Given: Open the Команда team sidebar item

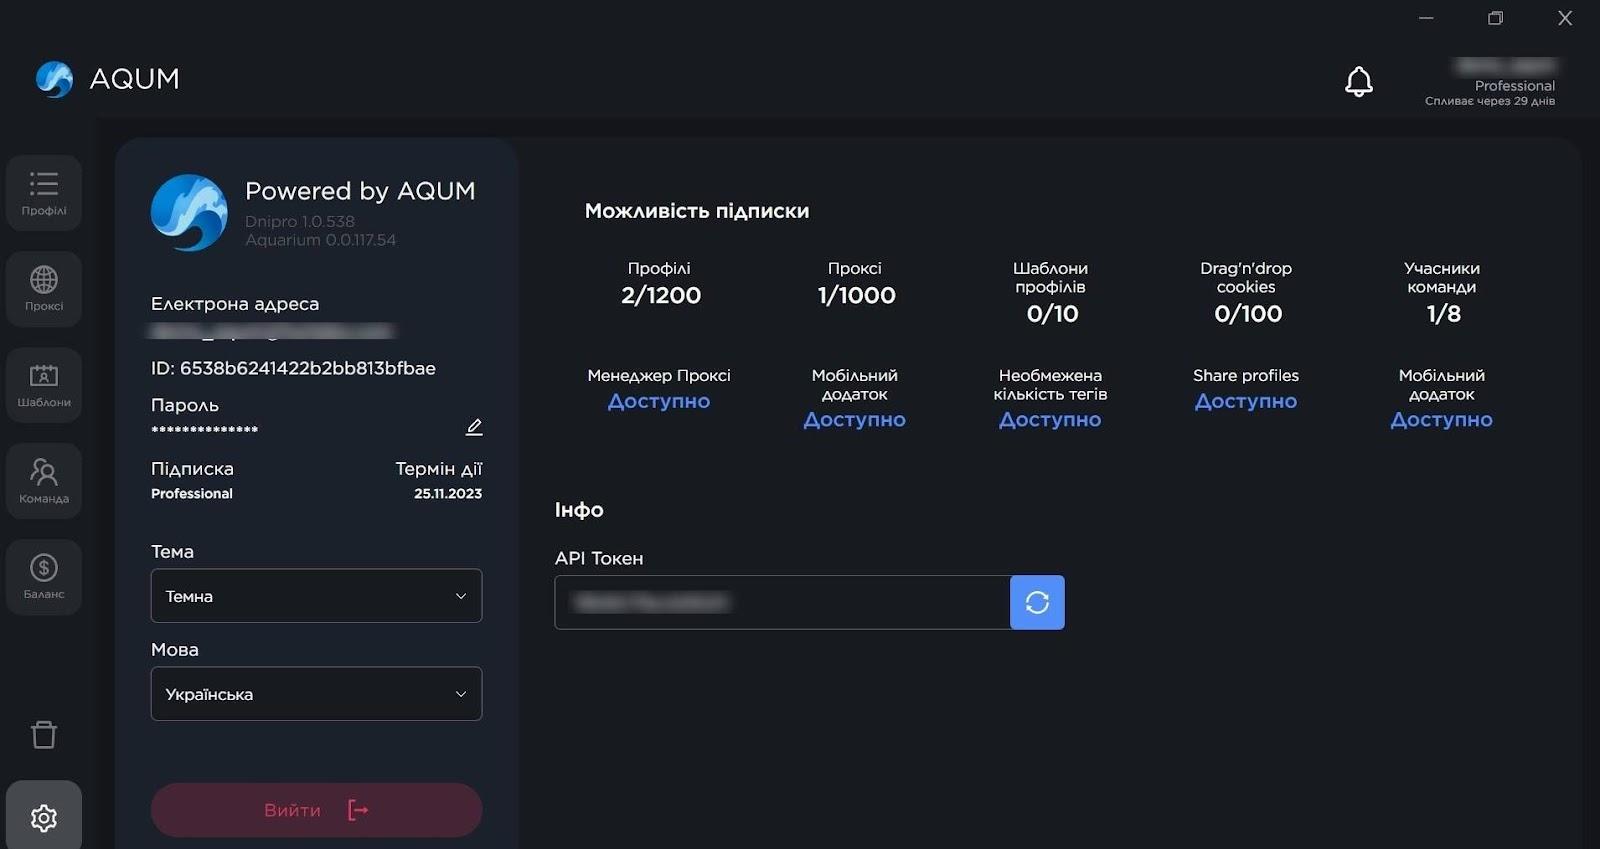Looking at the screenshot, I should click(x=44, y=481).
